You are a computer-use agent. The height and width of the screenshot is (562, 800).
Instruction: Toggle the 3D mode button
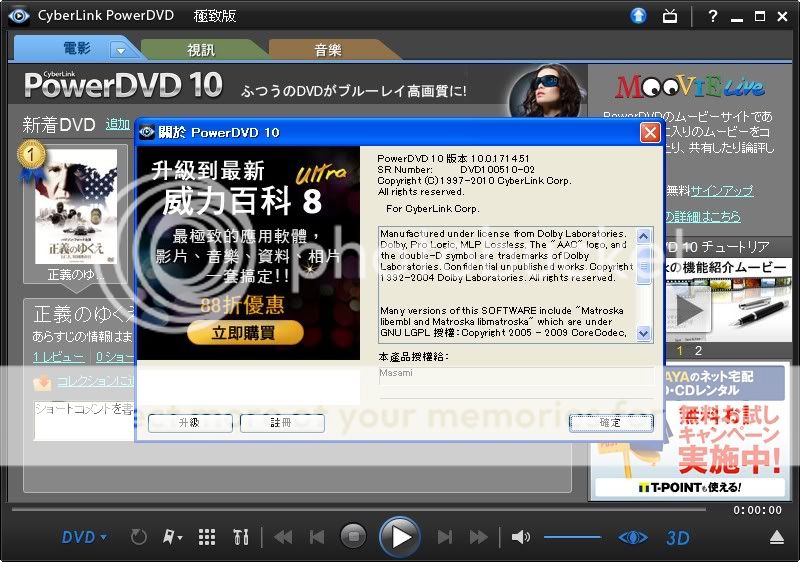[678, 538]
